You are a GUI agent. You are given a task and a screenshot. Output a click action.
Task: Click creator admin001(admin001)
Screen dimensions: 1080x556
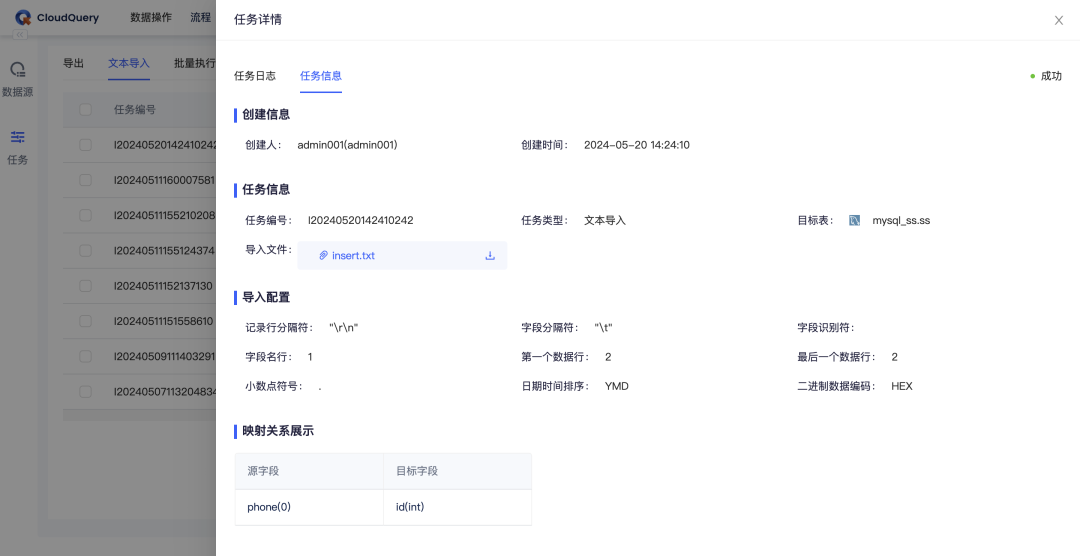point(347,145)
